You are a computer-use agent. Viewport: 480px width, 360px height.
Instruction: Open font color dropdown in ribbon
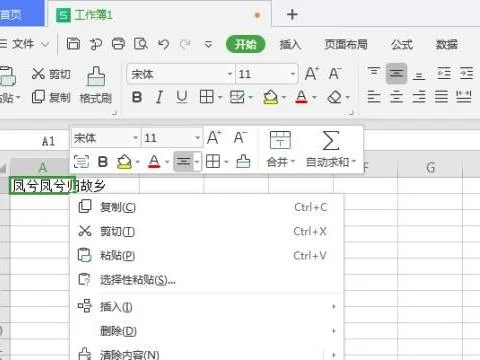314,97
